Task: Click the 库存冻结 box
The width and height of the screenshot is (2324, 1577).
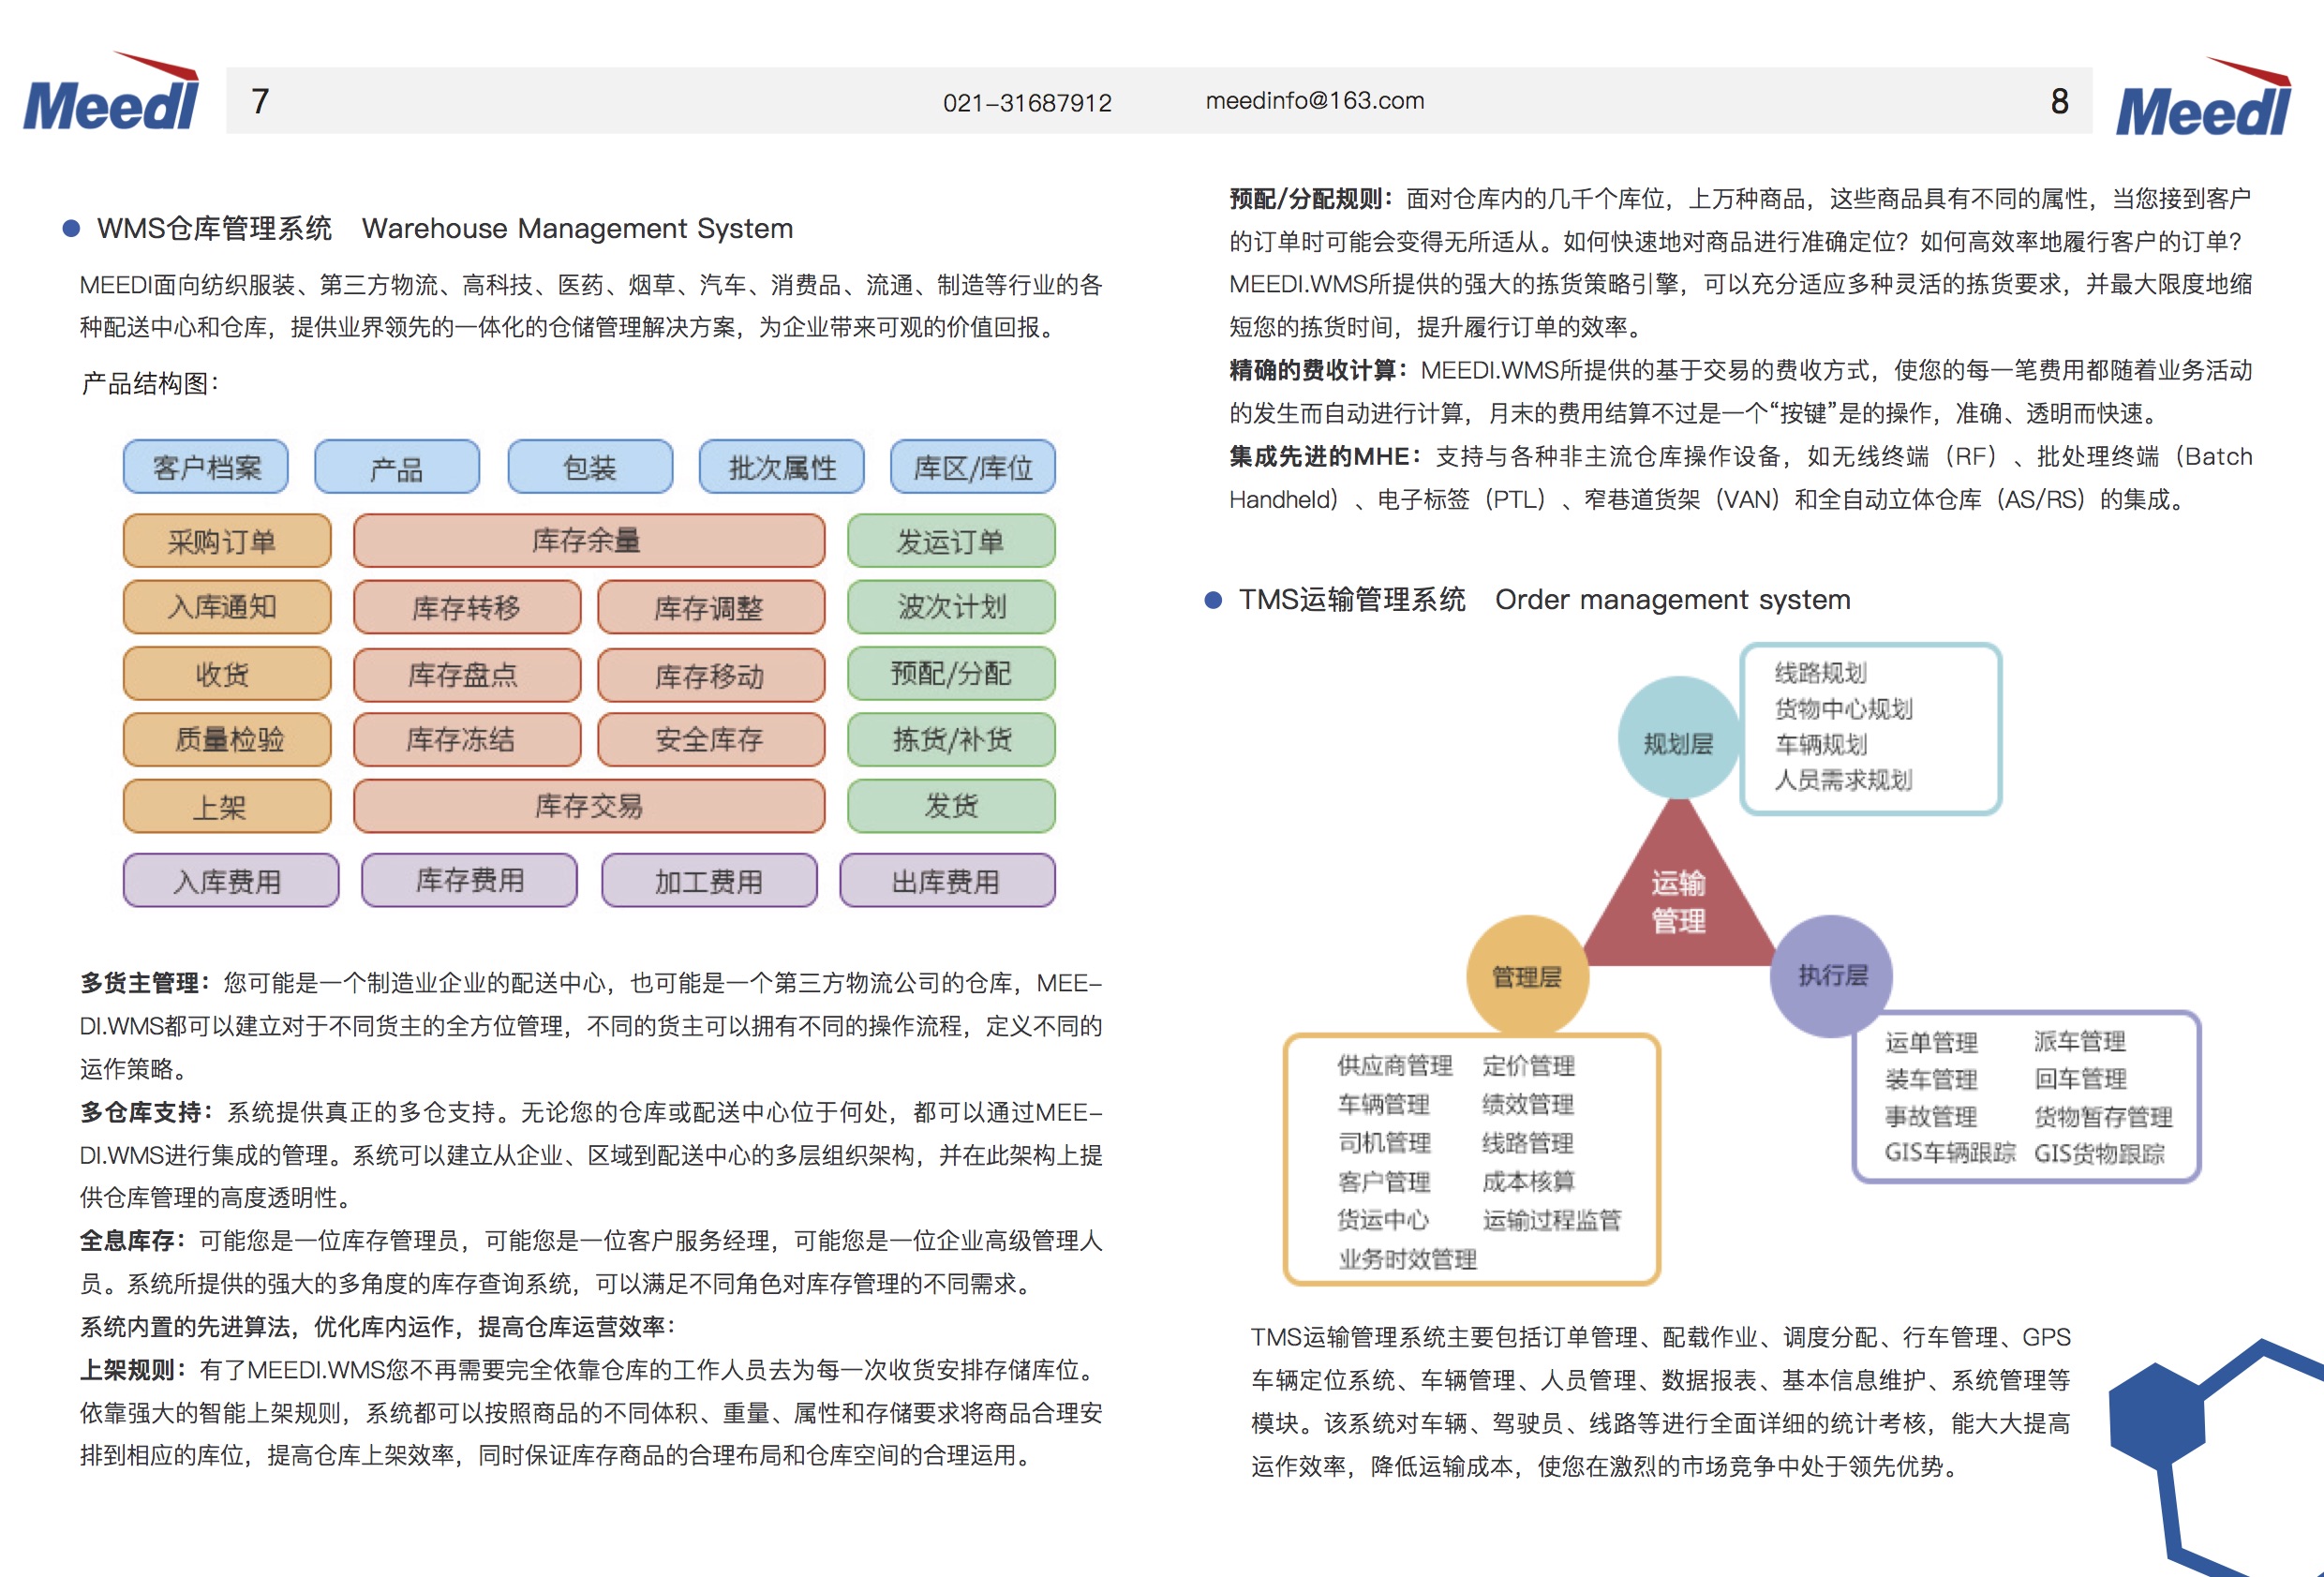Action: coord(467,740)
